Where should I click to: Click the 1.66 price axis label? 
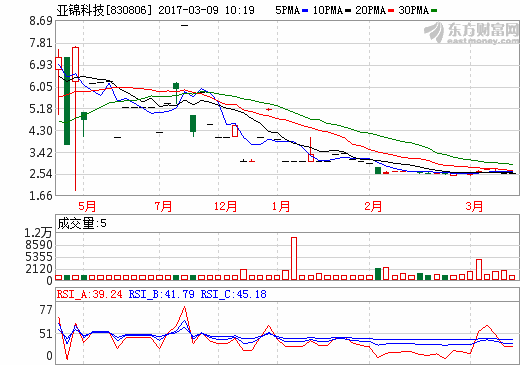41,196
